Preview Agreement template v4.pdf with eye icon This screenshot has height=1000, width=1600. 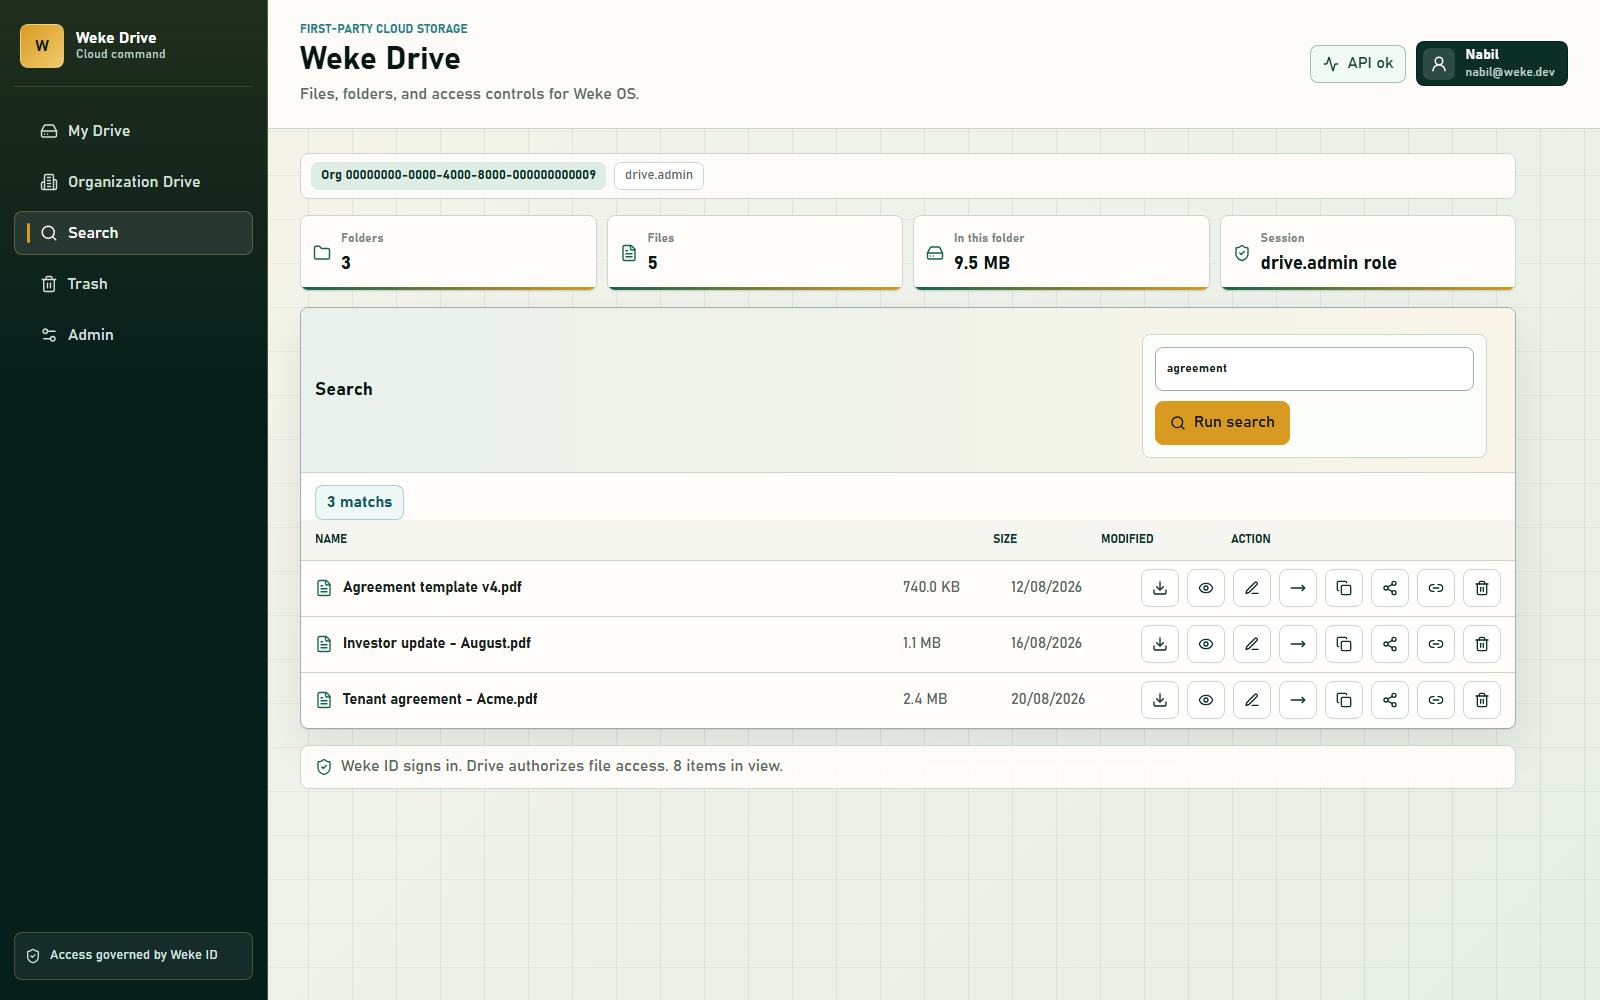(1206, 588)
